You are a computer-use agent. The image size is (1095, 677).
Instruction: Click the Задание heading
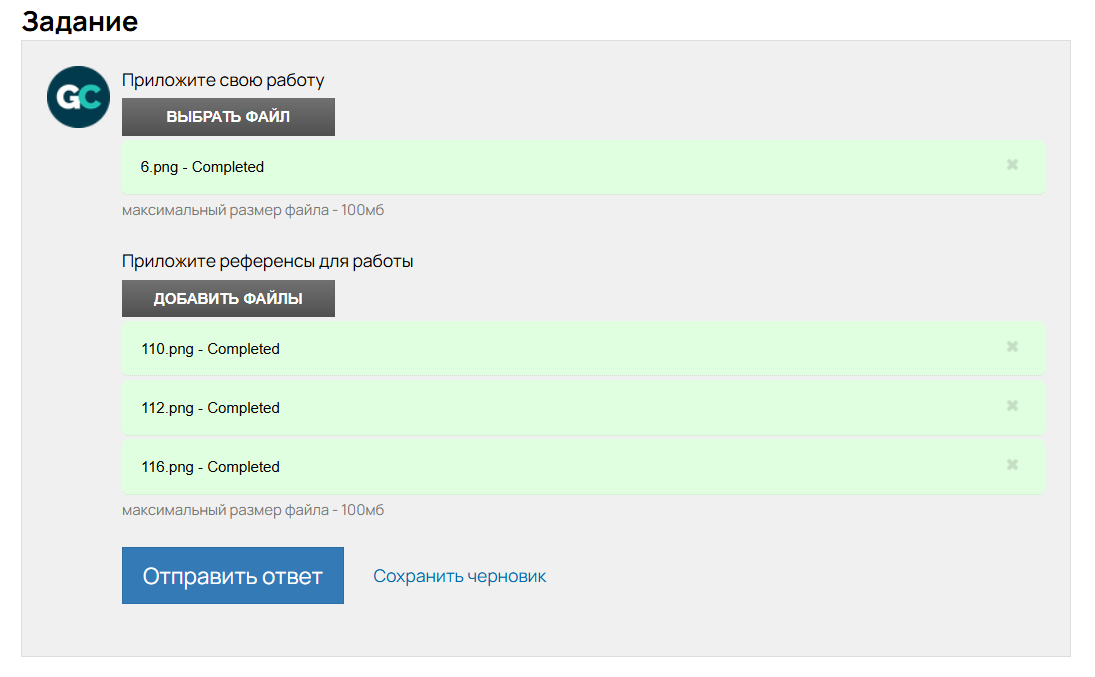80,21
